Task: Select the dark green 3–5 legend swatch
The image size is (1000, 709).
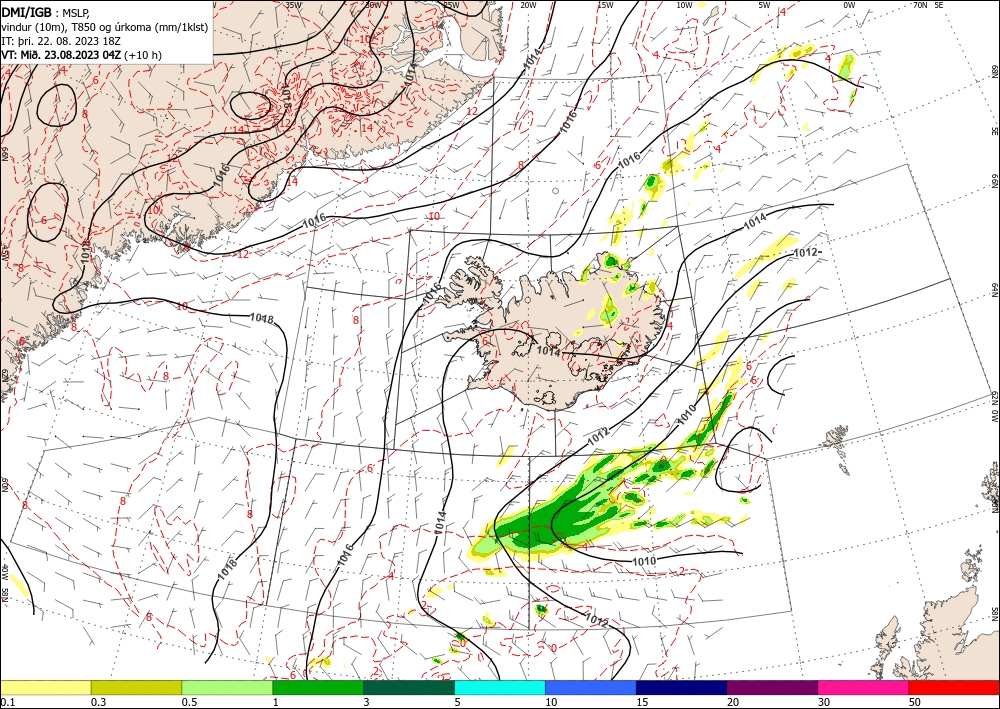Action: point(409,687)
